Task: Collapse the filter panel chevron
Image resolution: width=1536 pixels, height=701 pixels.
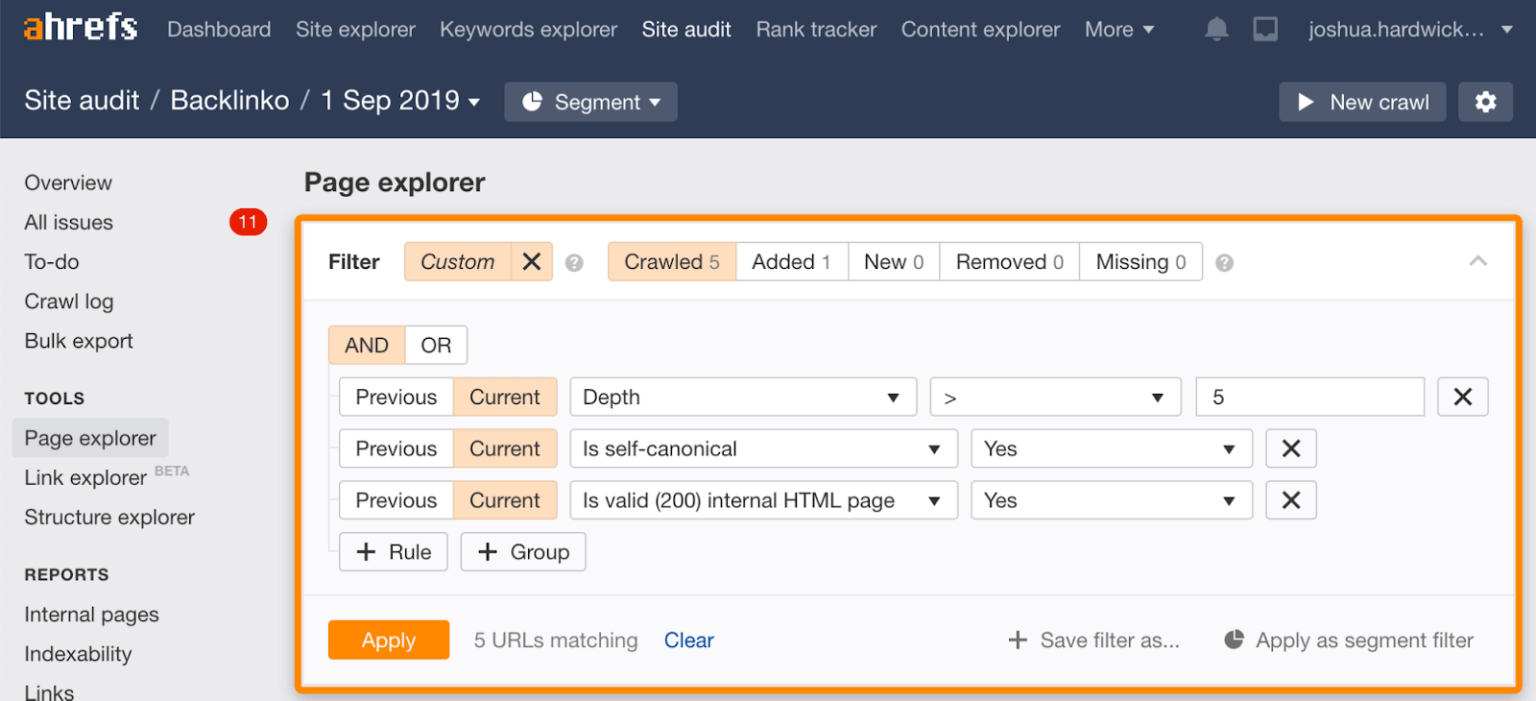Action: point(1478,261)
